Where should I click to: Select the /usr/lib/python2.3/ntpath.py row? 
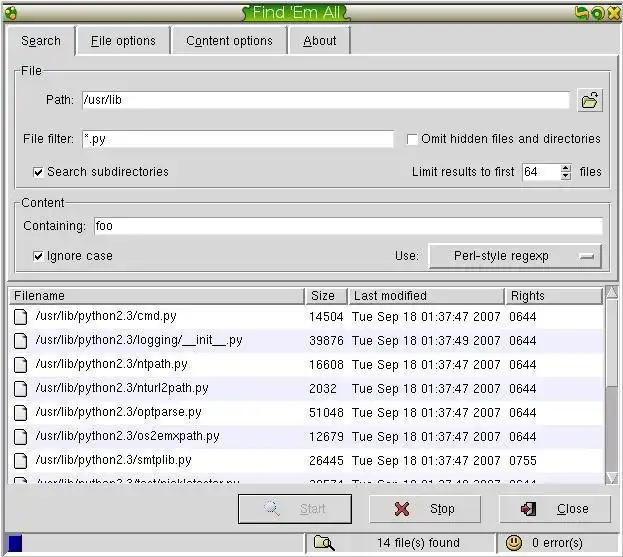[x=306, y=365]
